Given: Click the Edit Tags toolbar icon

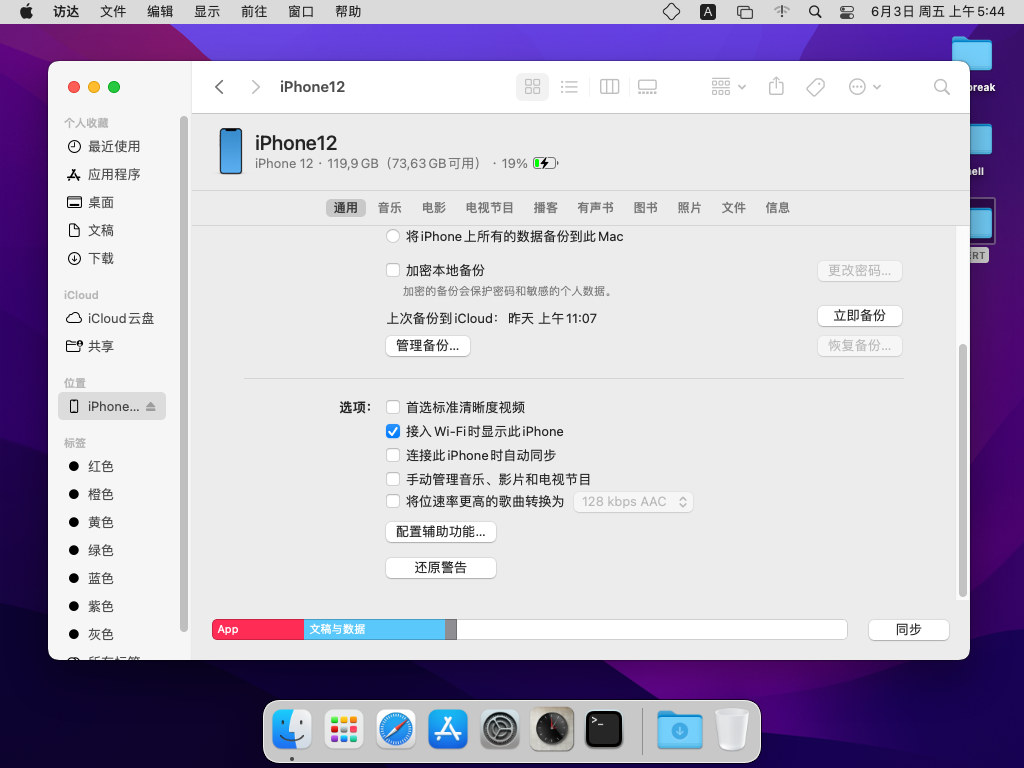Looking at the screenshot, I should click(x=816, y=87).
